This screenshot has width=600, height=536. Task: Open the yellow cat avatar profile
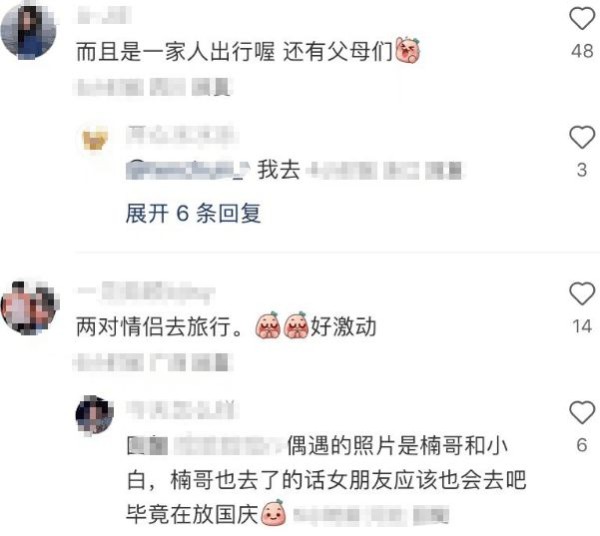click(95, 140)
